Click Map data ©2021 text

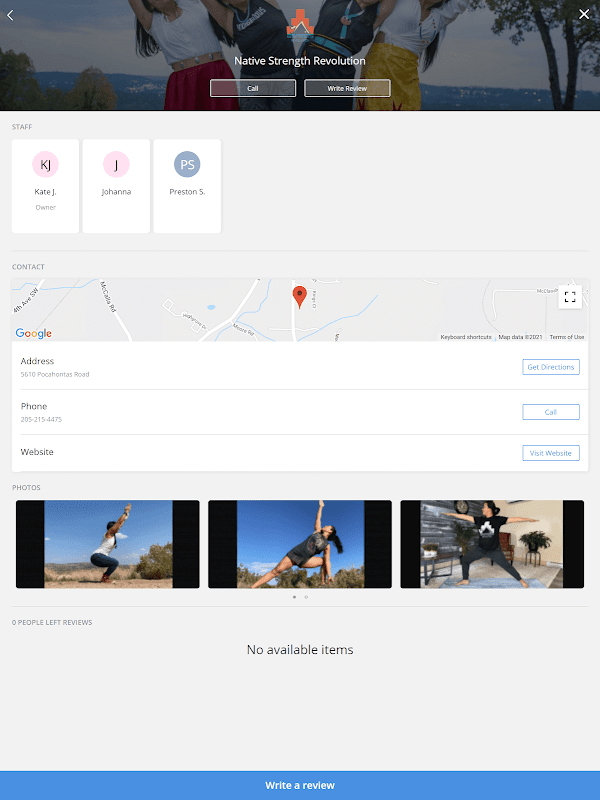pyautogui.click(x=520, y=337)
